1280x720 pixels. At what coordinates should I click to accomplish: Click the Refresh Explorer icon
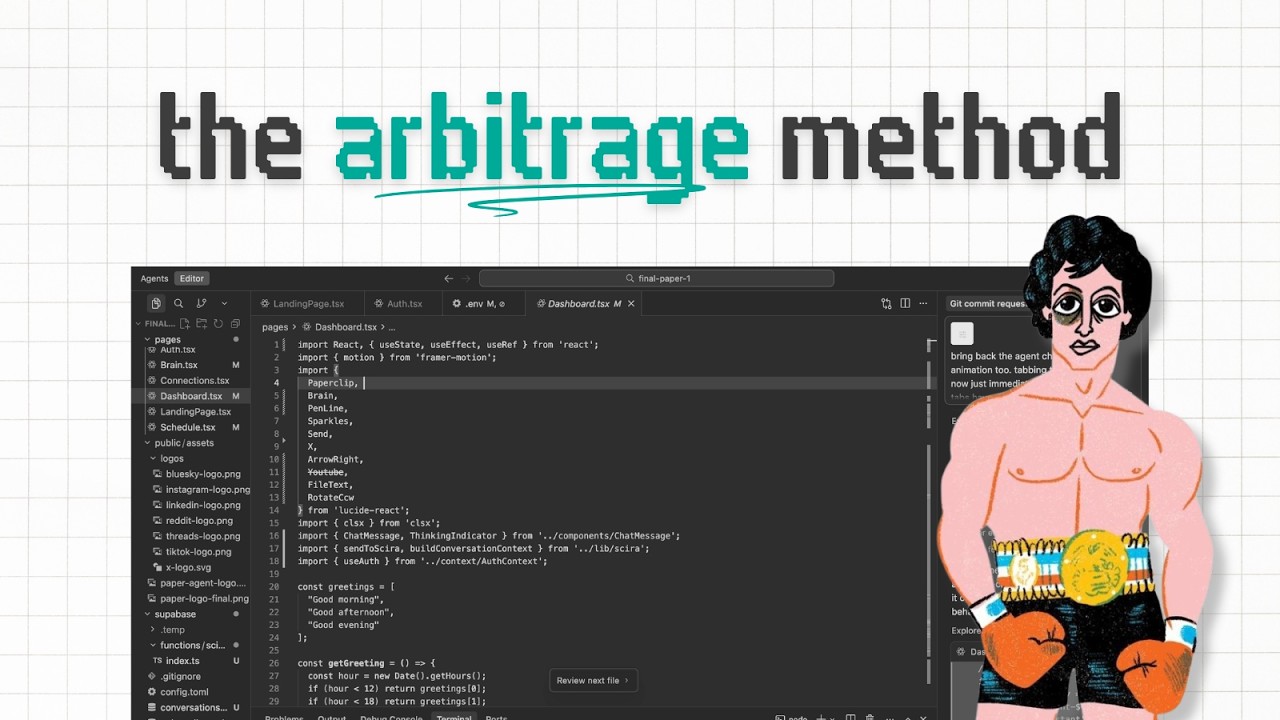click(218, 324)
